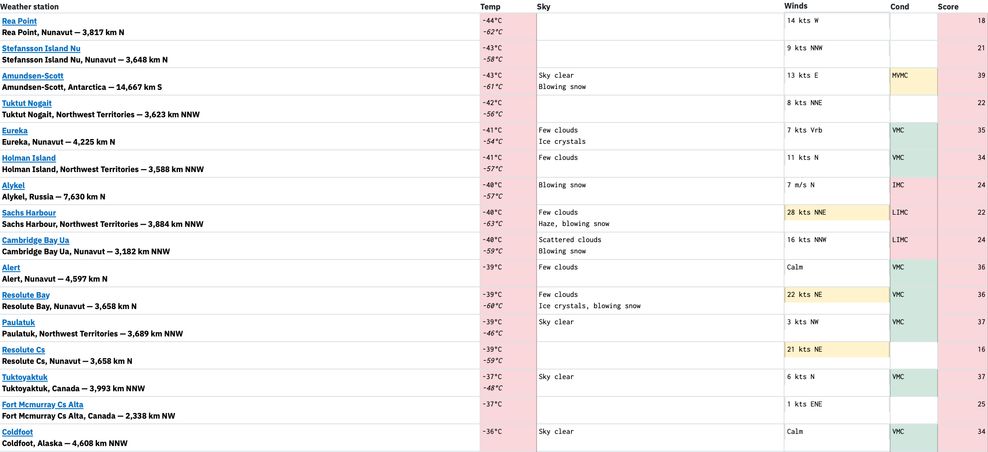Click the Amundsen-Scott station link

pos(33,76)
